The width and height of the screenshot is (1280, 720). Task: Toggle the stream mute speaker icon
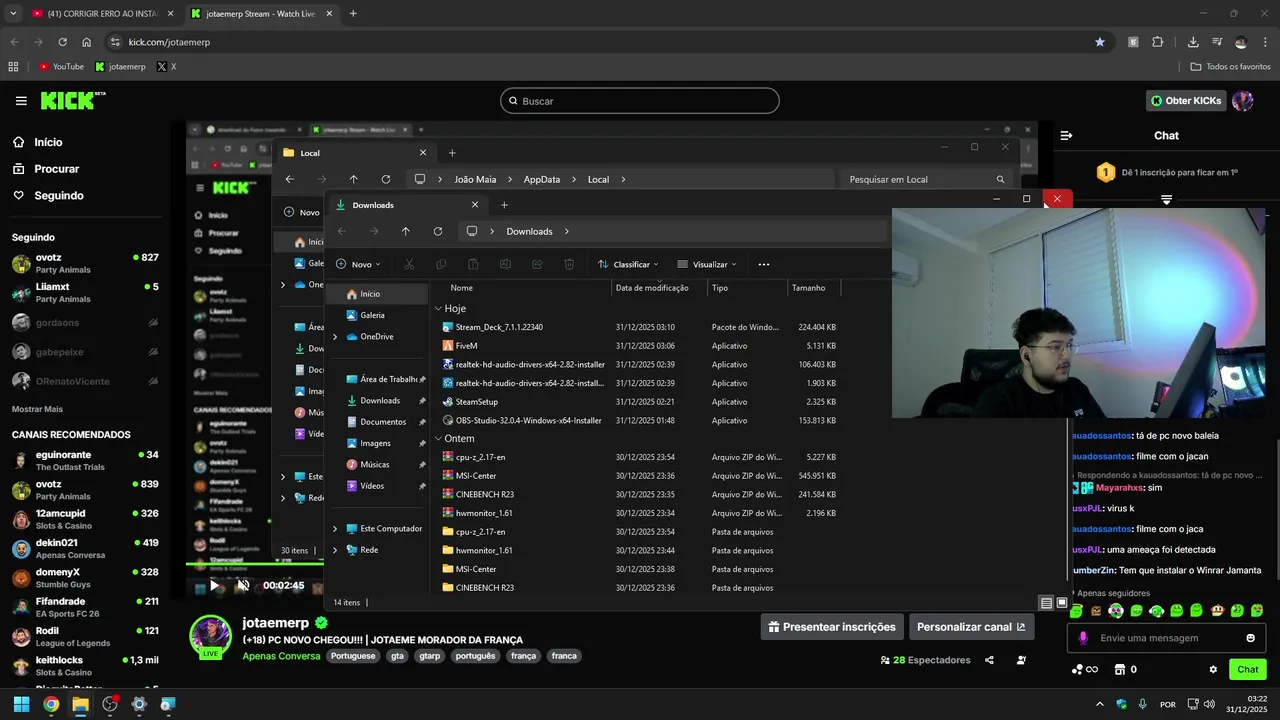pos(243,586)
